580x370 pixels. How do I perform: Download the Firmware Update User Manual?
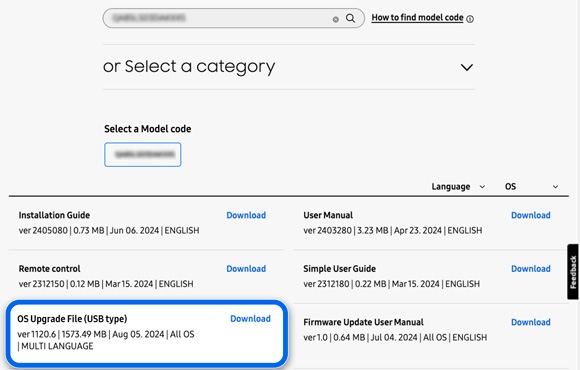point(531,322)
